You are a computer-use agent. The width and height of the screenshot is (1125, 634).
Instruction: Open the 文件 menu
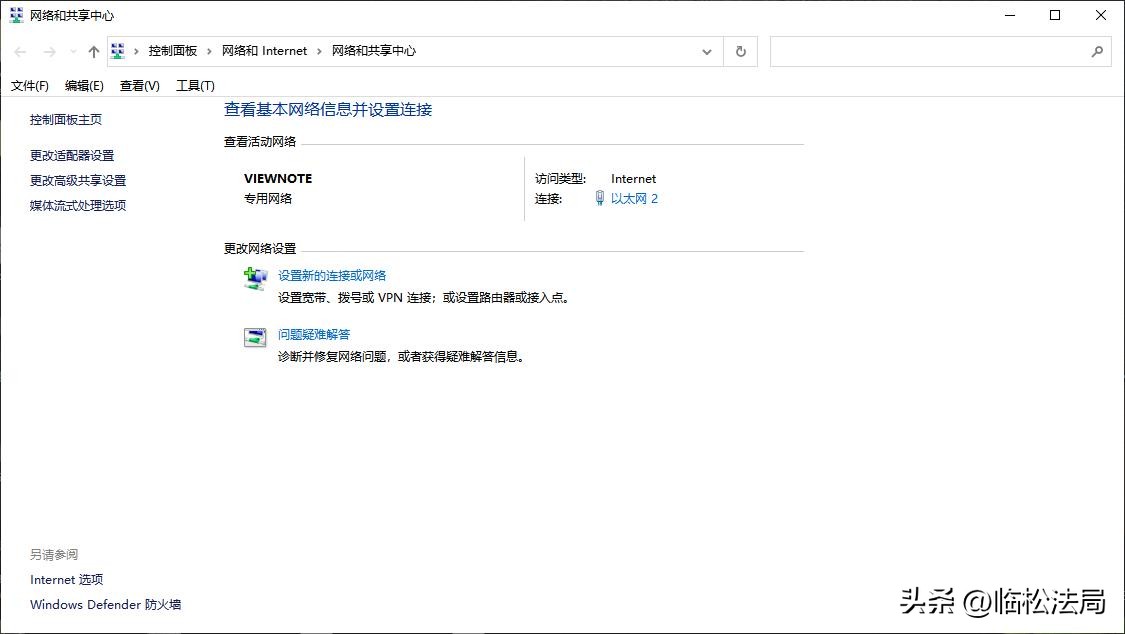pyautogui.click(x=29, y=85)
